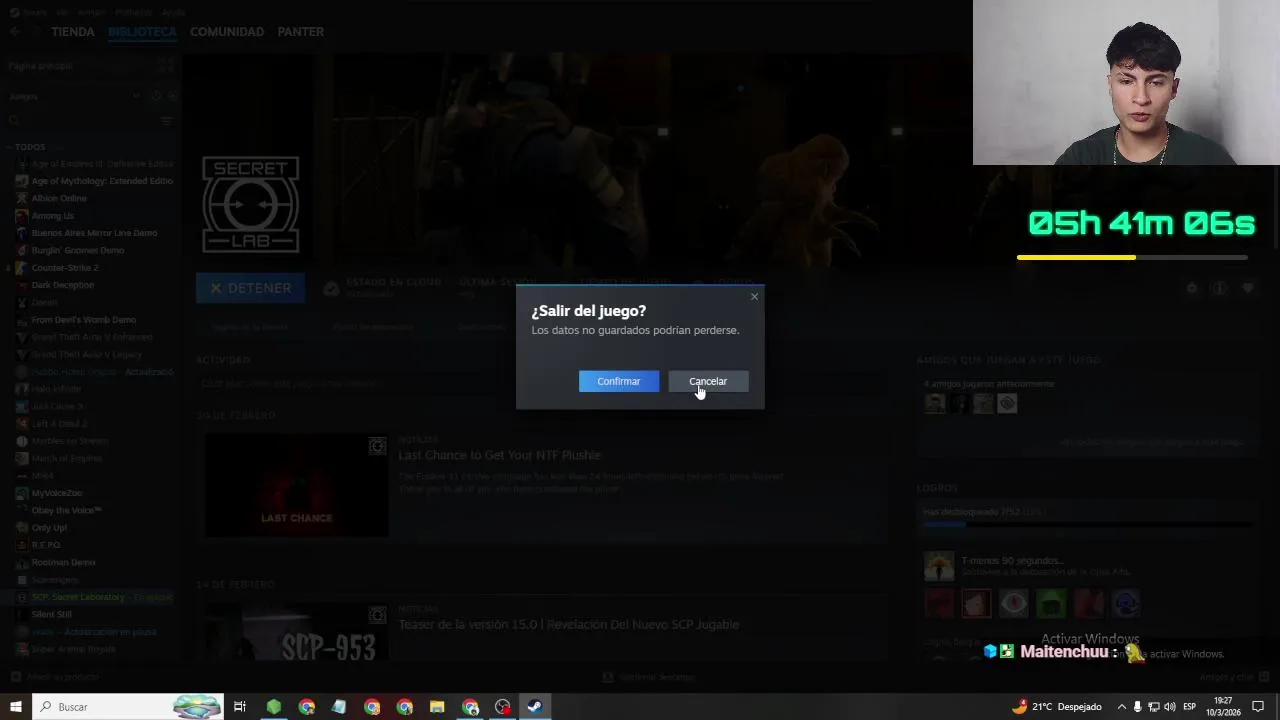Select Rootman Demo in library

(63, 562)
